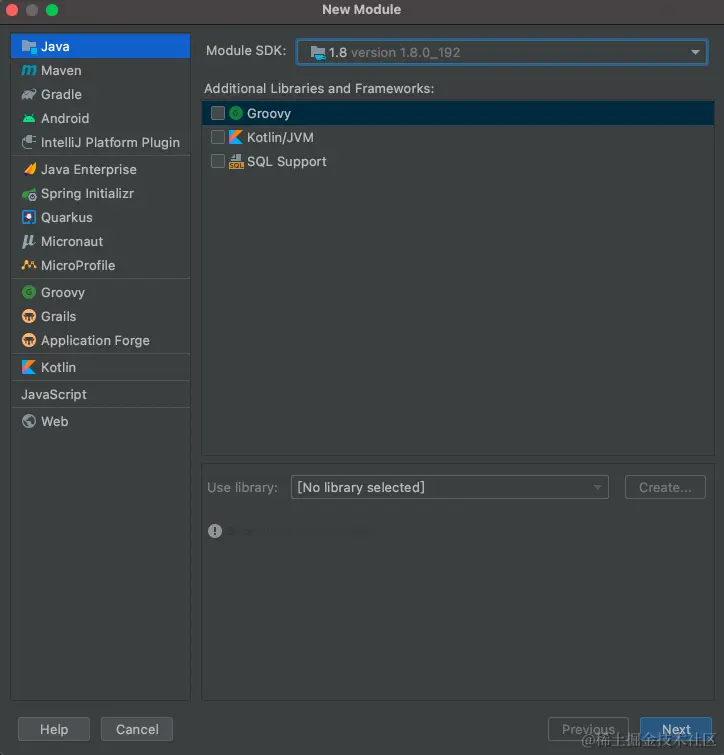Select the 'Groovy' row in frameworks list
The image size is (724, 755).
pos(458,113)
